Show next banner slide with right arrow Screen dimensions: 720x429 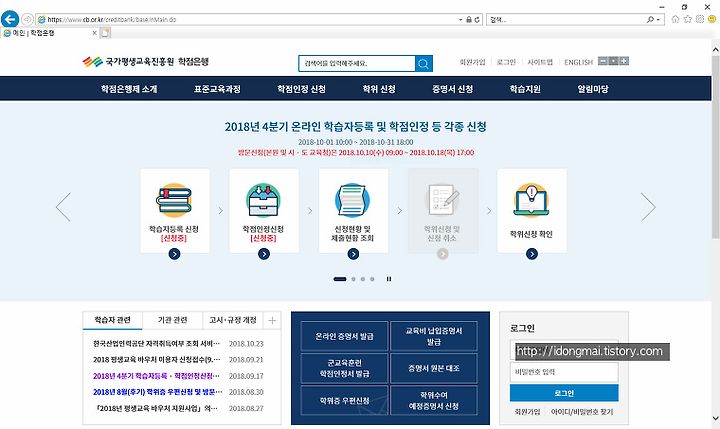[x=648, y=207]
